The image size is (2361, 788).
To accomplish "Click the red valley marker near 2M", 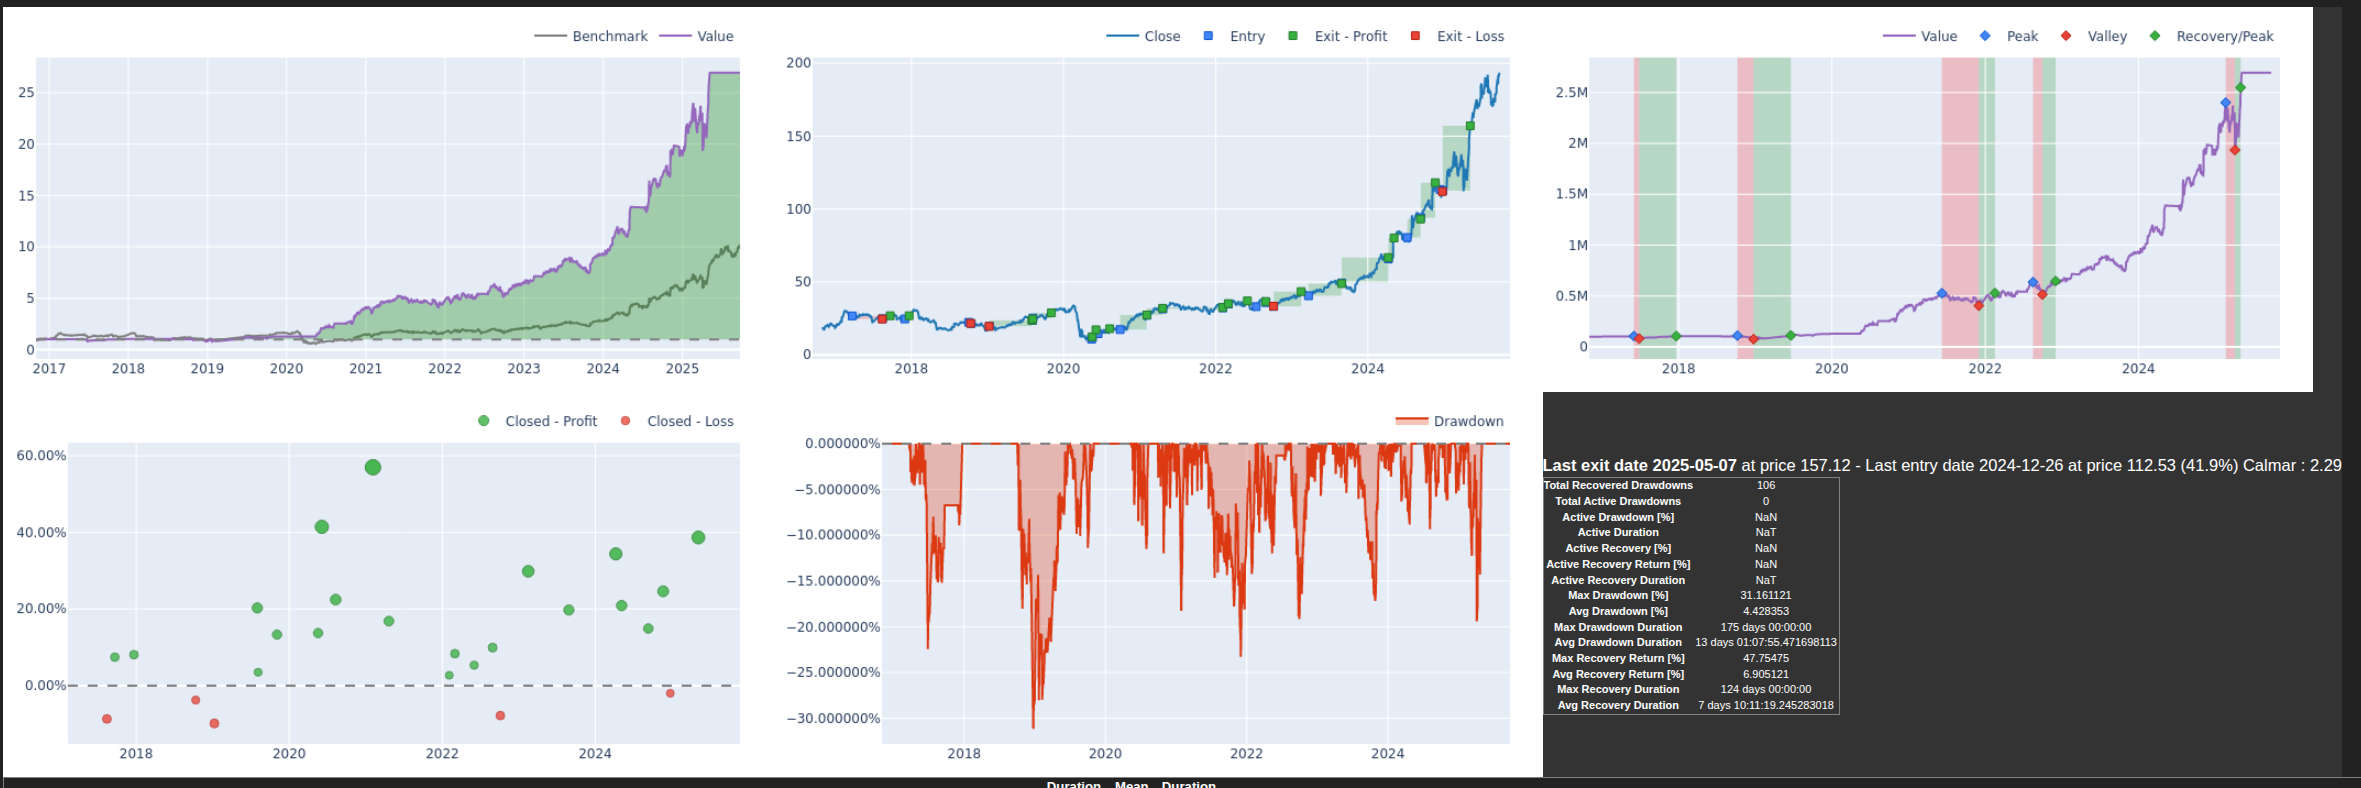I will [x=2235, y=150].
